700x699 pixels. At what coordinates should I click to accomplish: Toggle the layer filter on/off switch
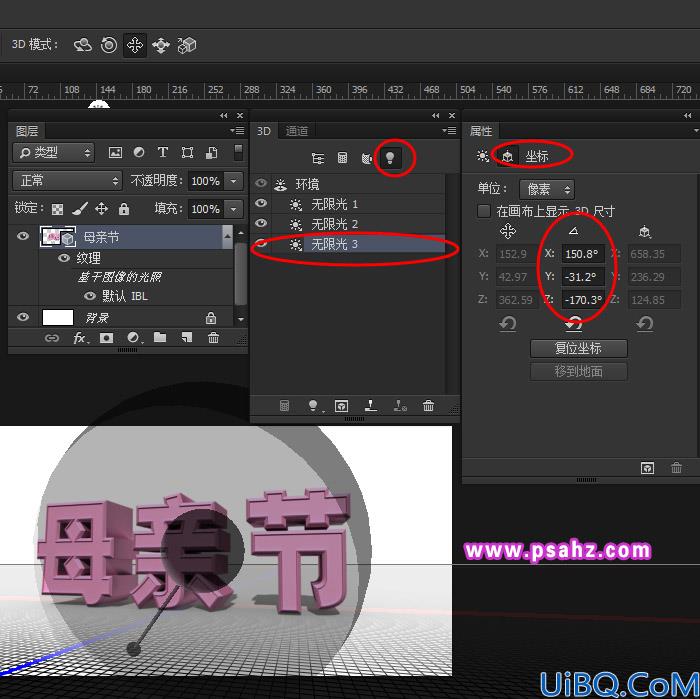pos(238,152)
